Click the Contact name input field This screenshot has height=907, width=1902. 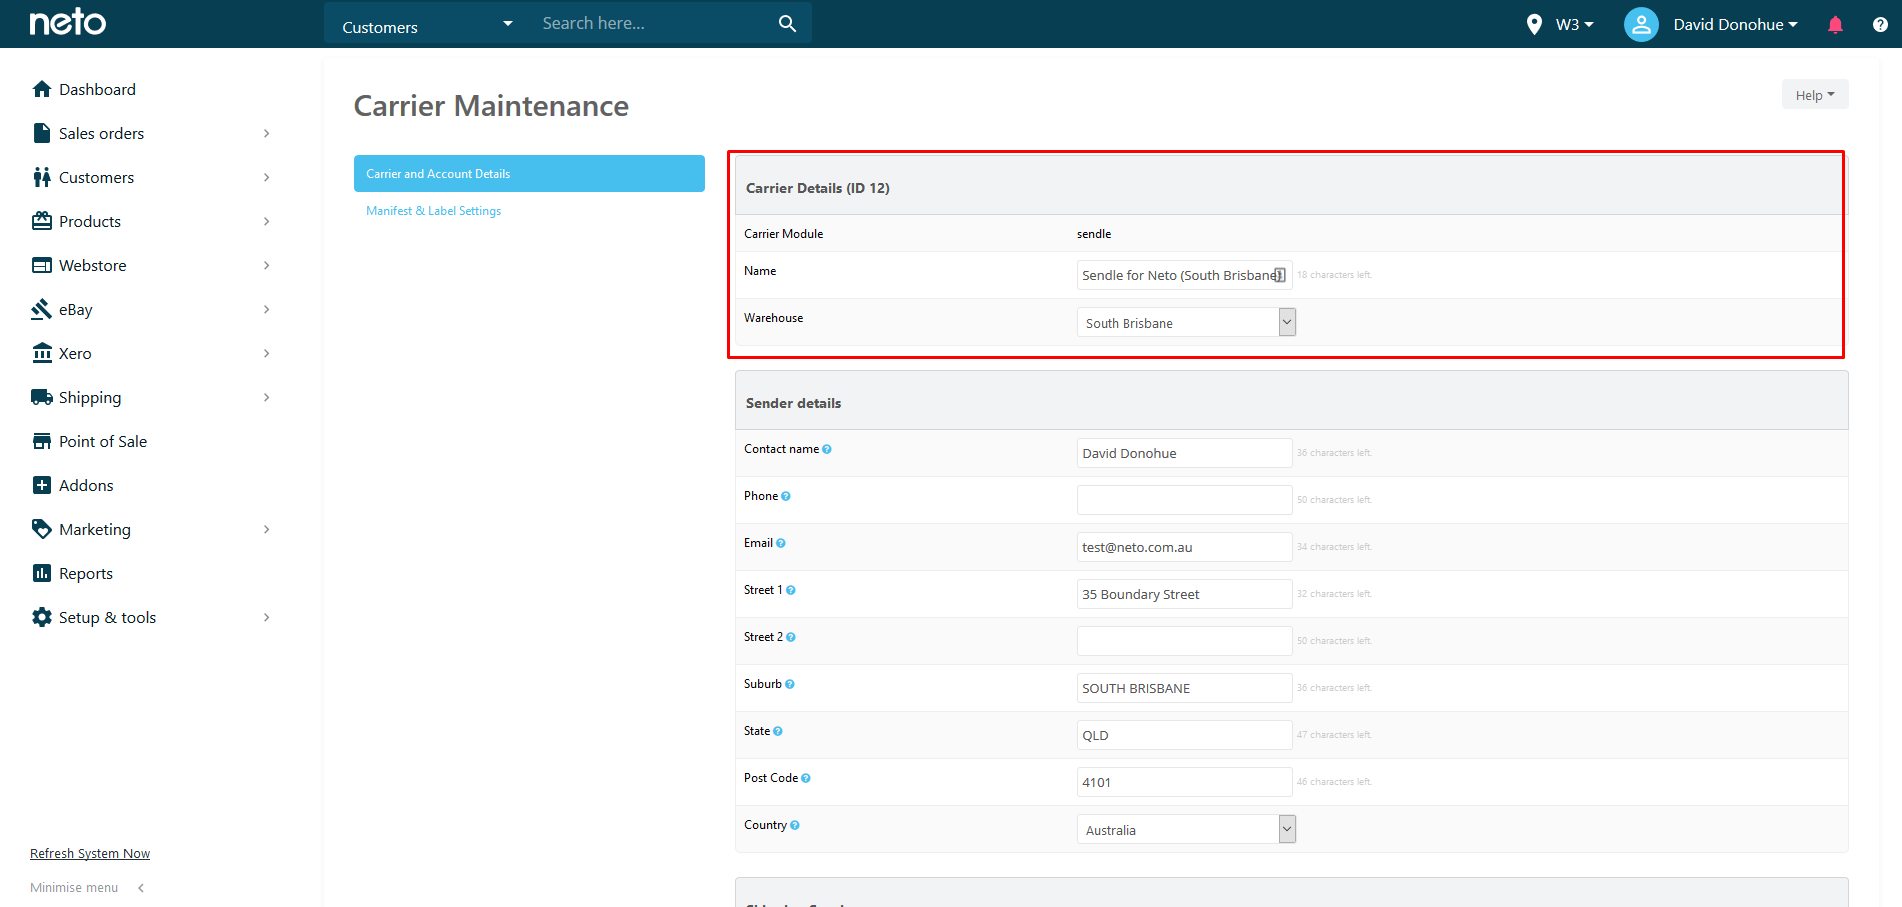click(1184, 453)
